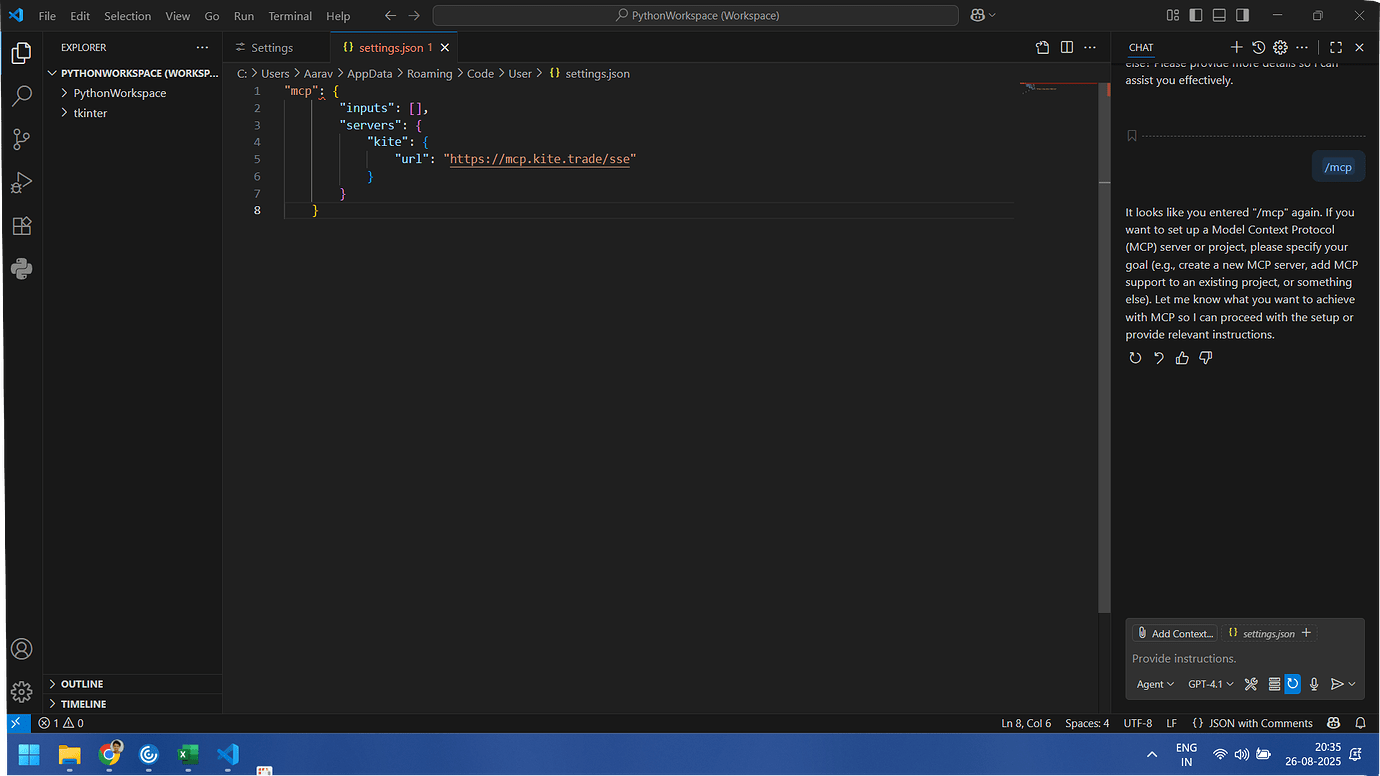Click the microphone icon in chat input
The height and width of the screenshot is (776, 1380).
pos(1314,684)
